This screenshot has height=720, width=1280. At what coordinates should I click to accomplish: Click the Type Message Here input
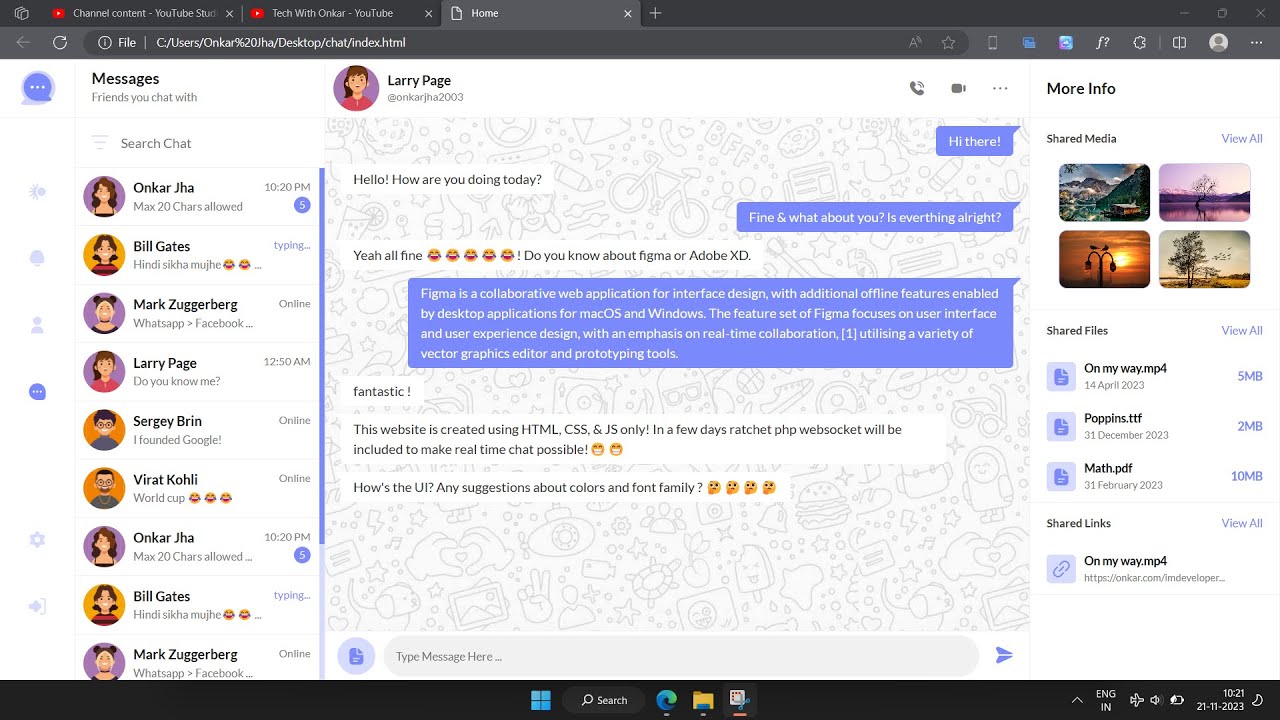[681, 656]
